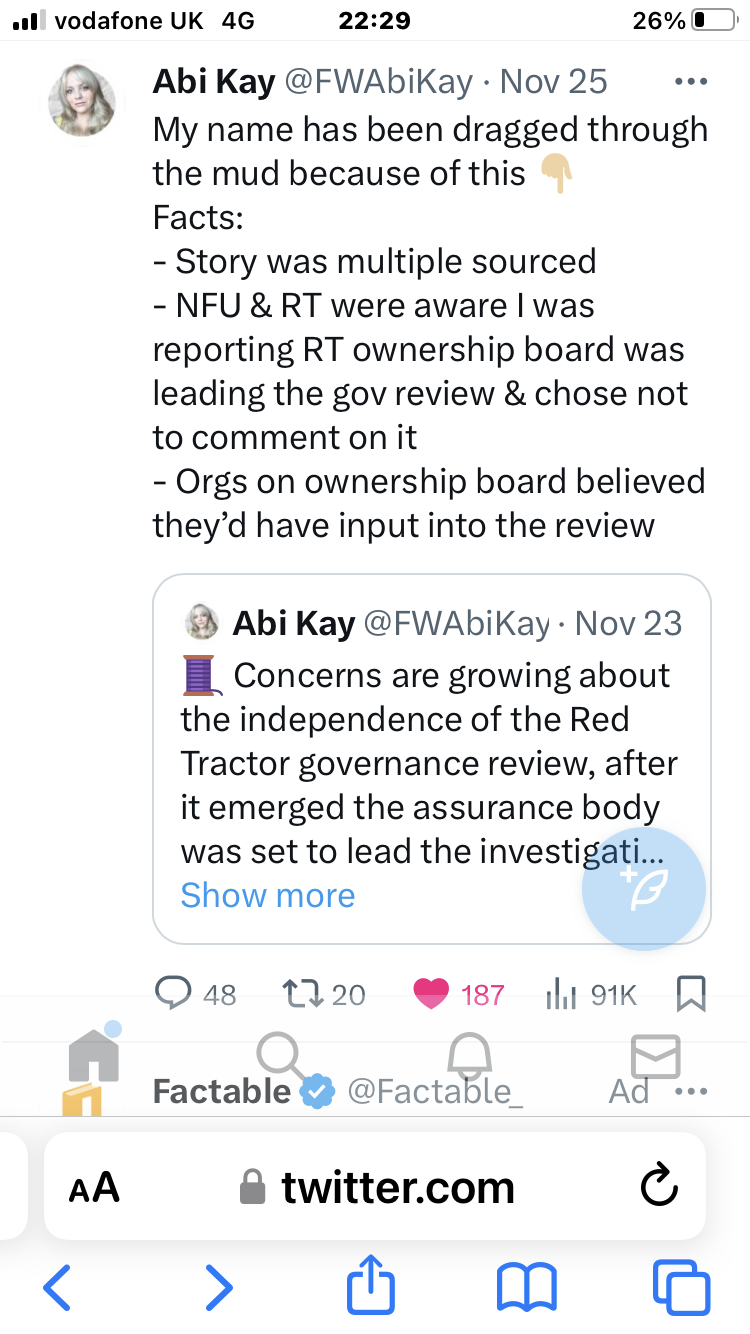Compose a new tweet with the floating feather button
The image size is (750, 1334).
pos(644,889)
